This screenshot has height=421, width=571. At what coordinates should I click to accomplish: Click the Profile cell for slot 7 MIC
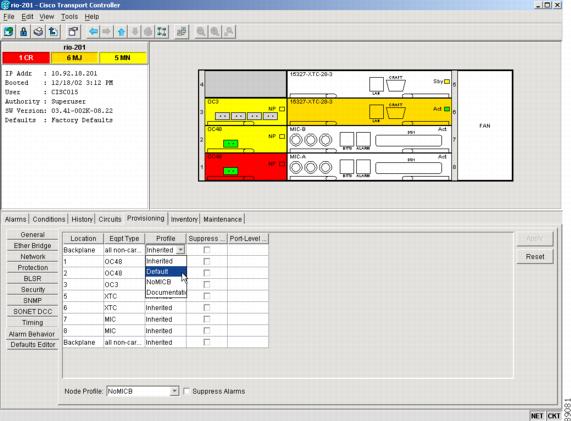[x=166, y=319]
